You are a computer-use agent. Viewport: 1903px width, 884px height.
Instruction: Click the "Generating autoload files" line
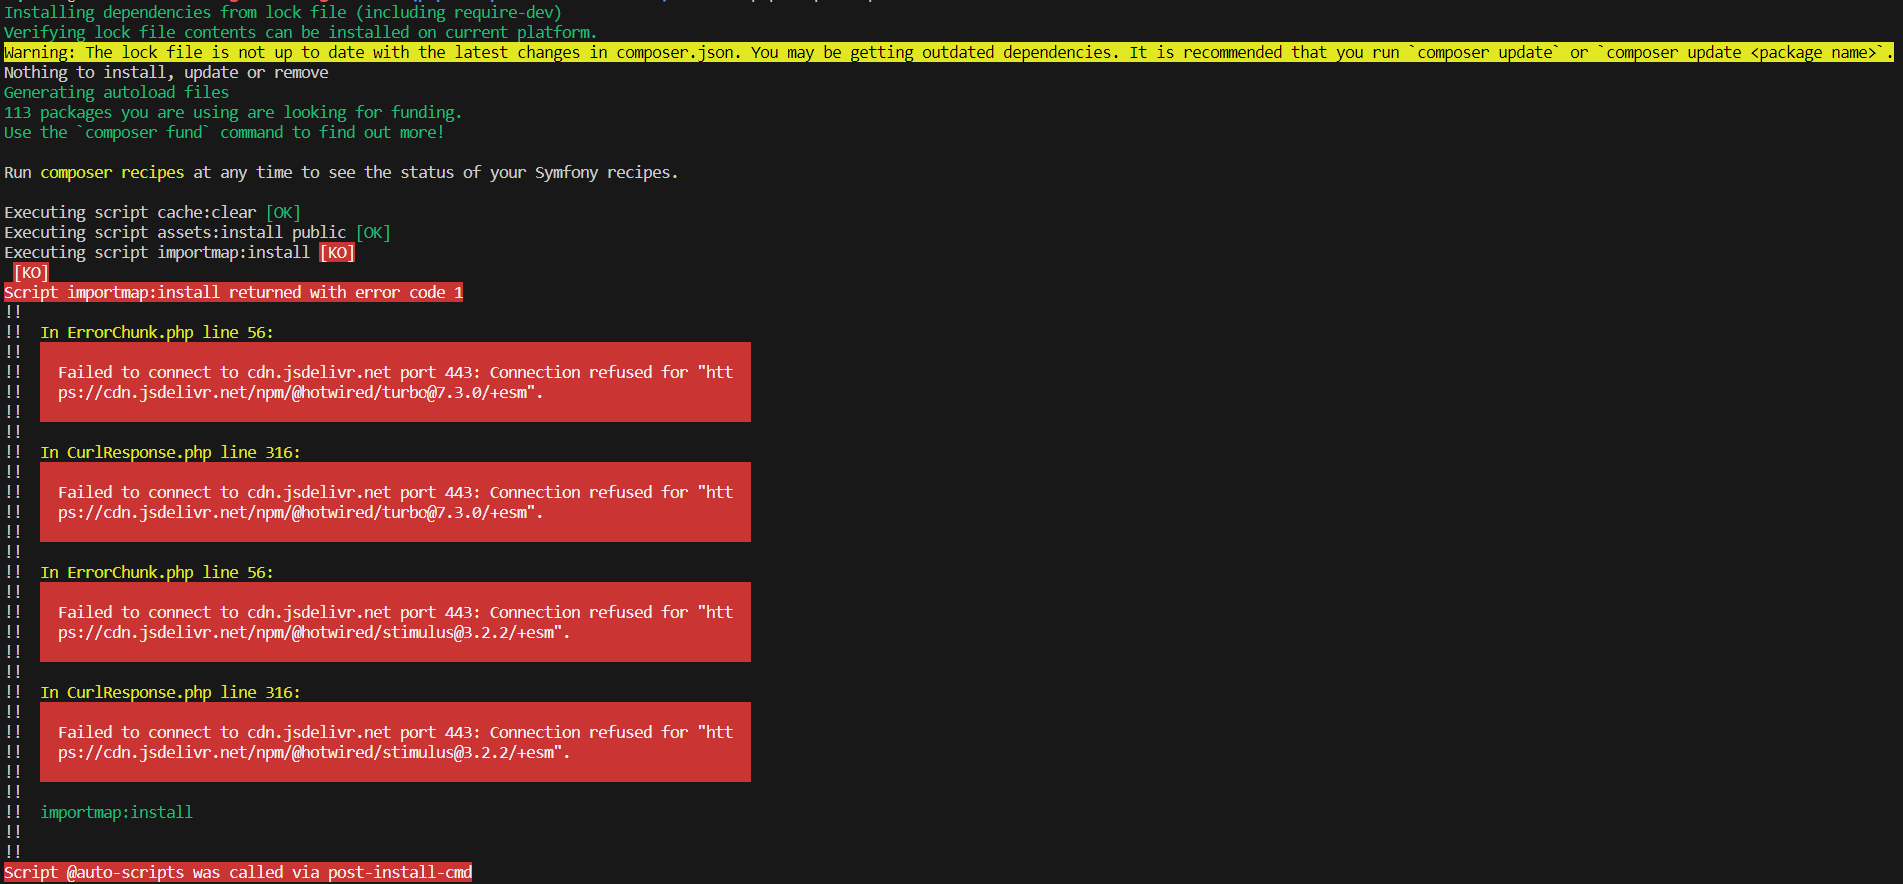[x=116, y=92]
